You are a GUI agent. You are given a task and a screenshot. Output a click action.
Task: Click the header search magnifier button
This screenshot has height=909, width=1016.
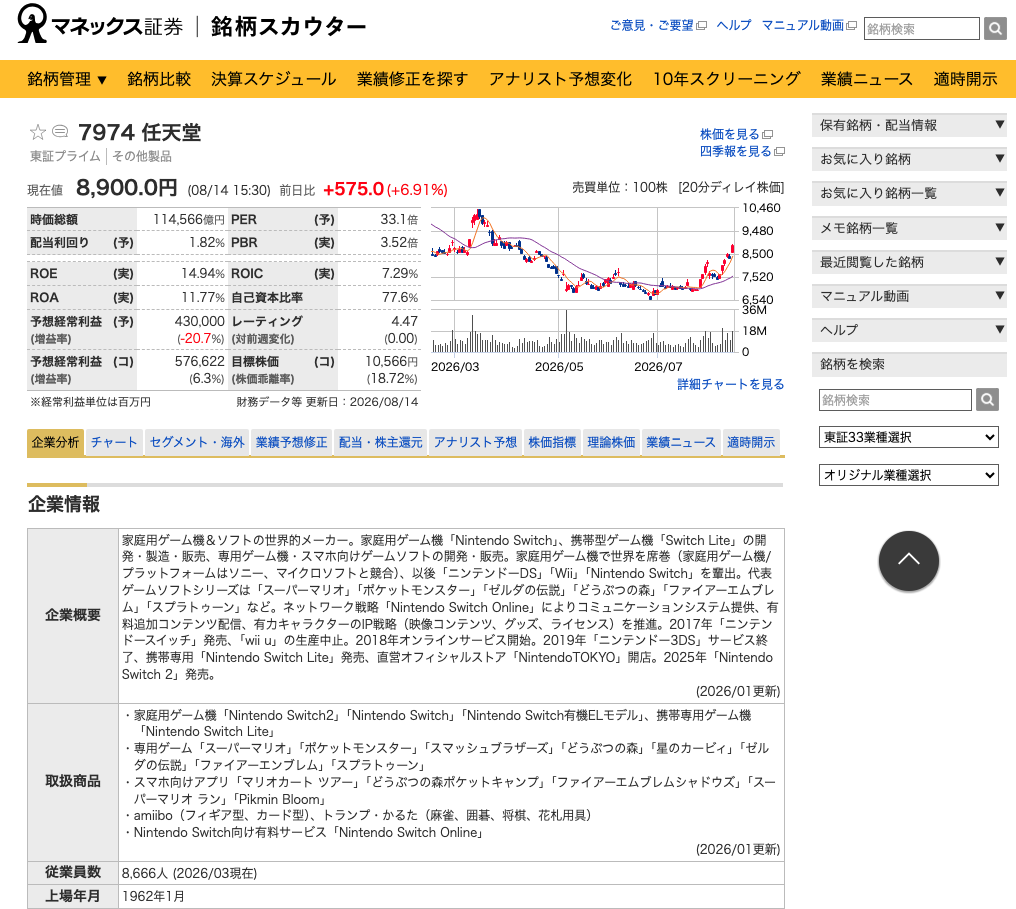[995, 29]
